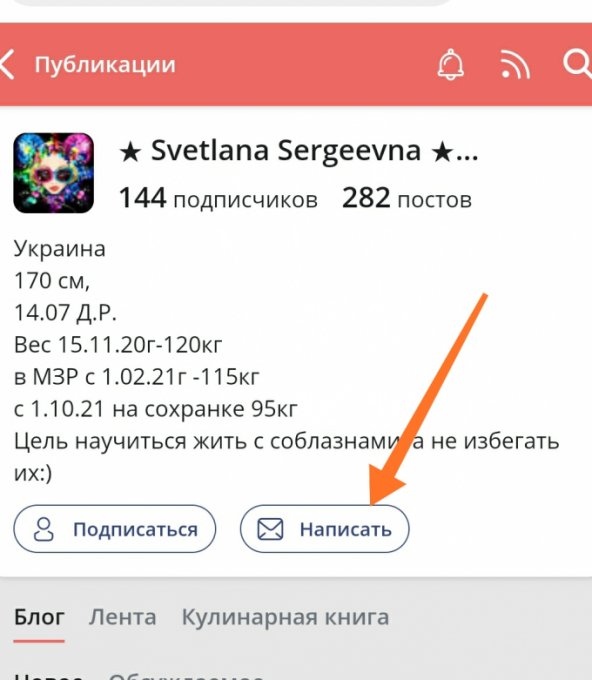Open the colorful masked-face avatar
Viewport: 592px width, 680px height.
point(53,173)
